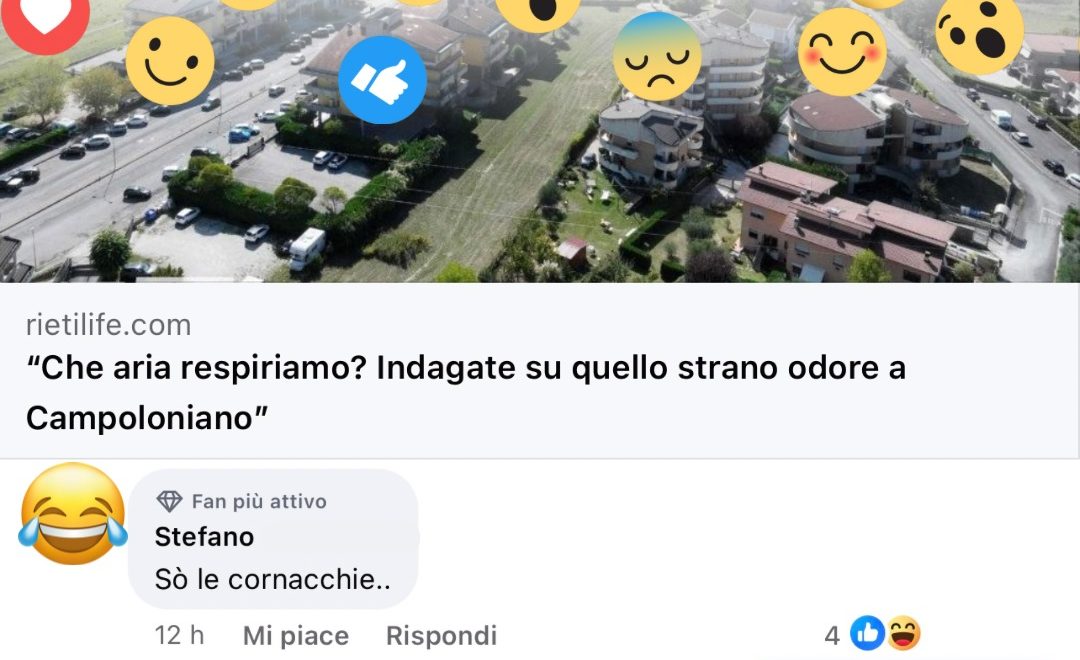1080x660 pixels.
Task: Click the diamond top fan badge icon
Action: point(169,501)
